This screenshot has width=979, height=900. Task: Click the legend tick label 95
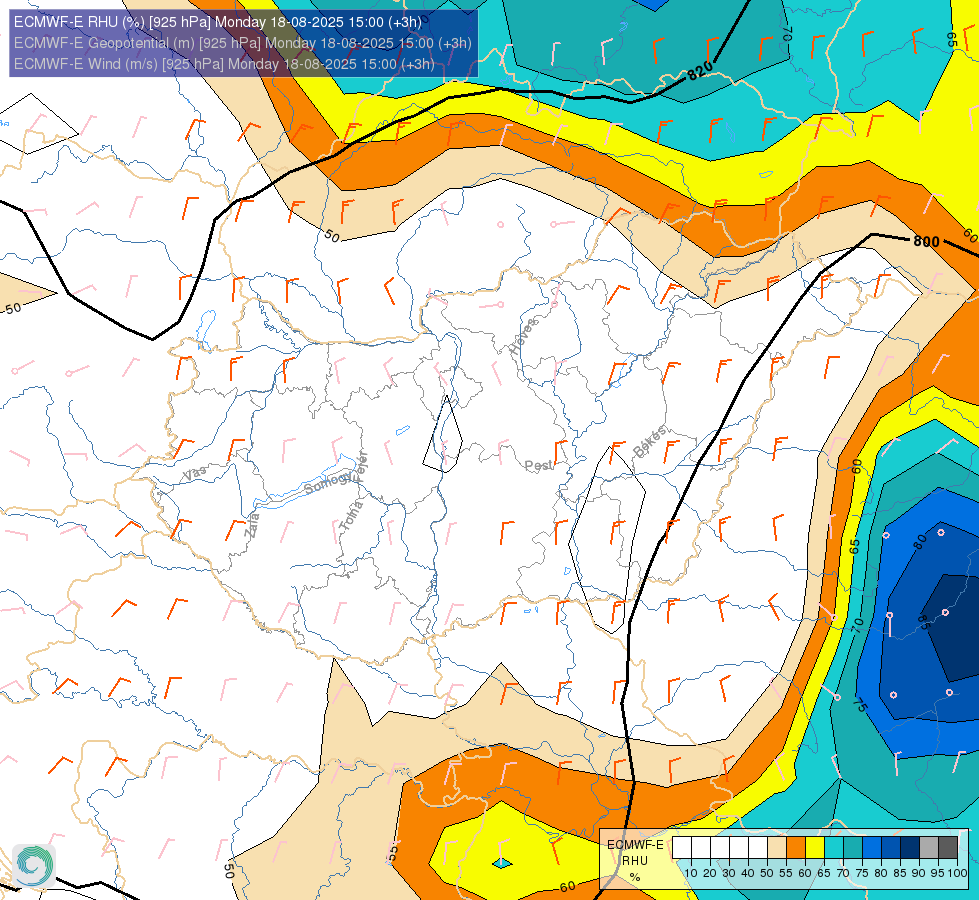click(x=937, y=873)
